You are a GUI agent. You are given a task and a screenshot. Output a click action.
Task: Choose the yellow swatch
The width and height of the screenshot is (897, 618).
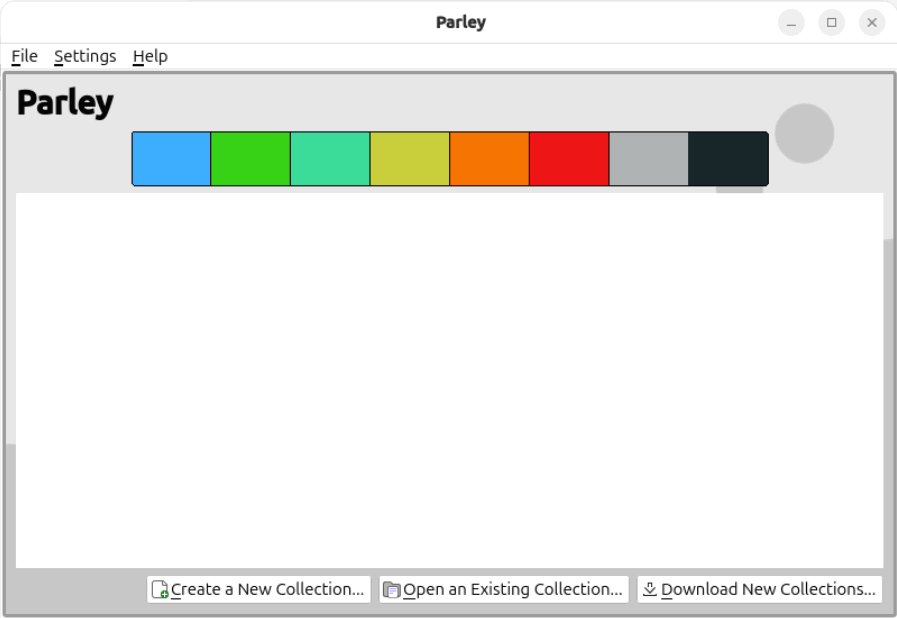click(x=410, y=159)
